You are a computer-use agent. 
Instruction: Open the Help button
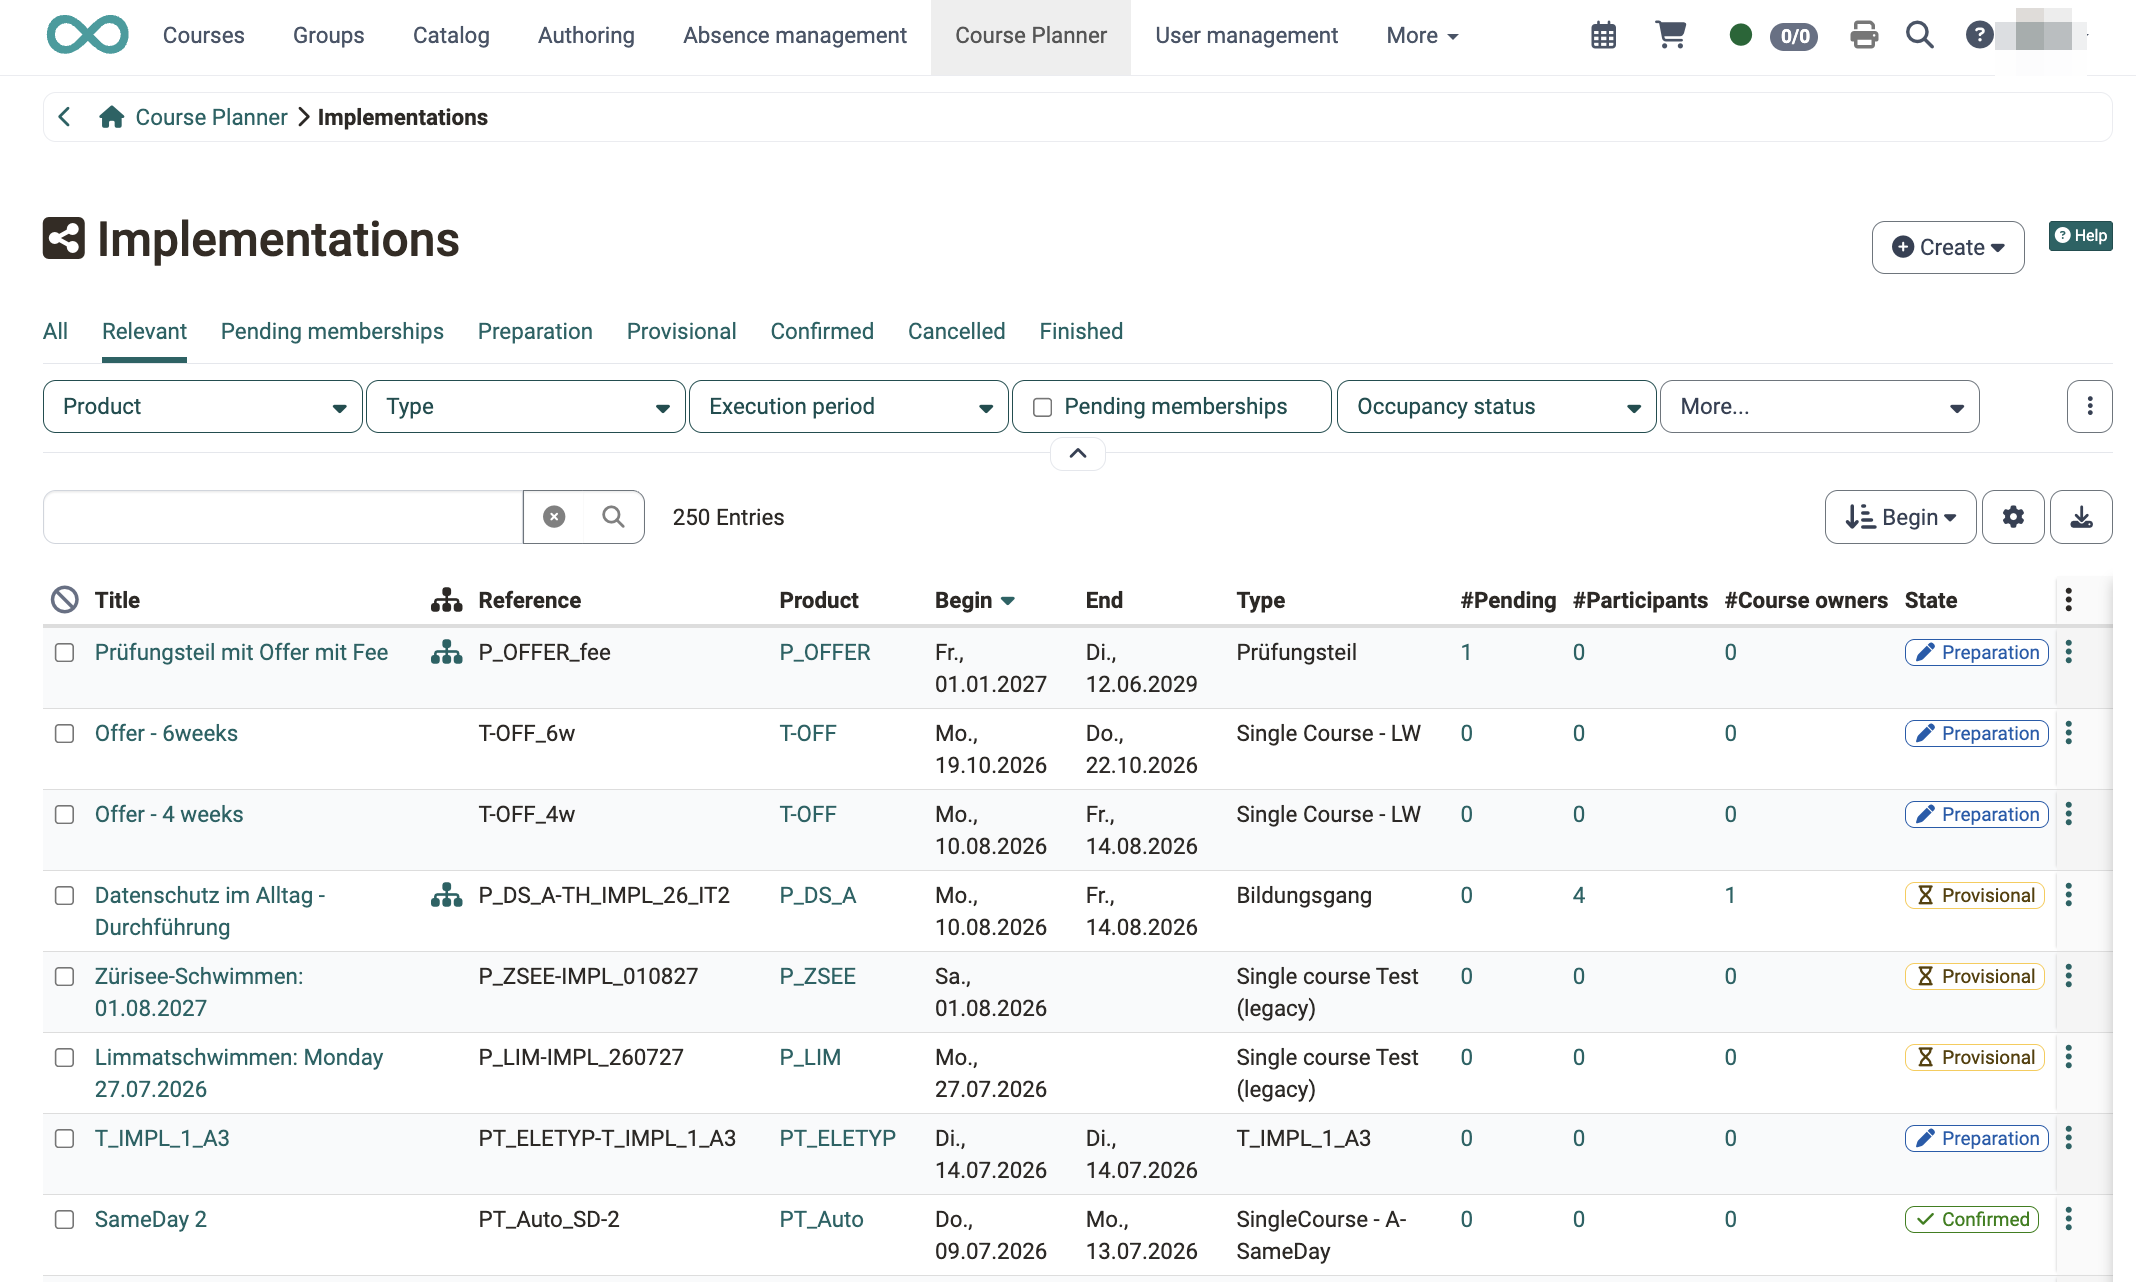click(2080, 236)
